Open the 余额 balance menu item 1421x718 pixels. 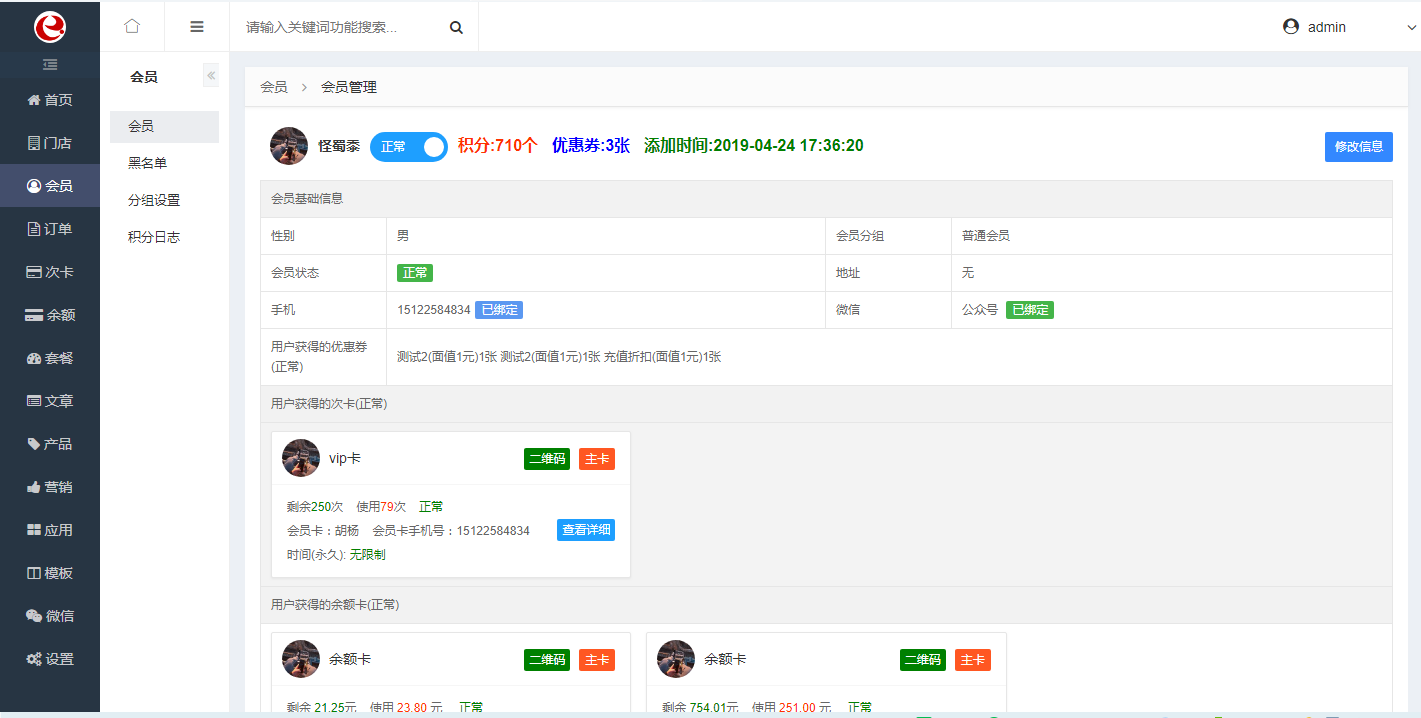(x=50, y=315)
